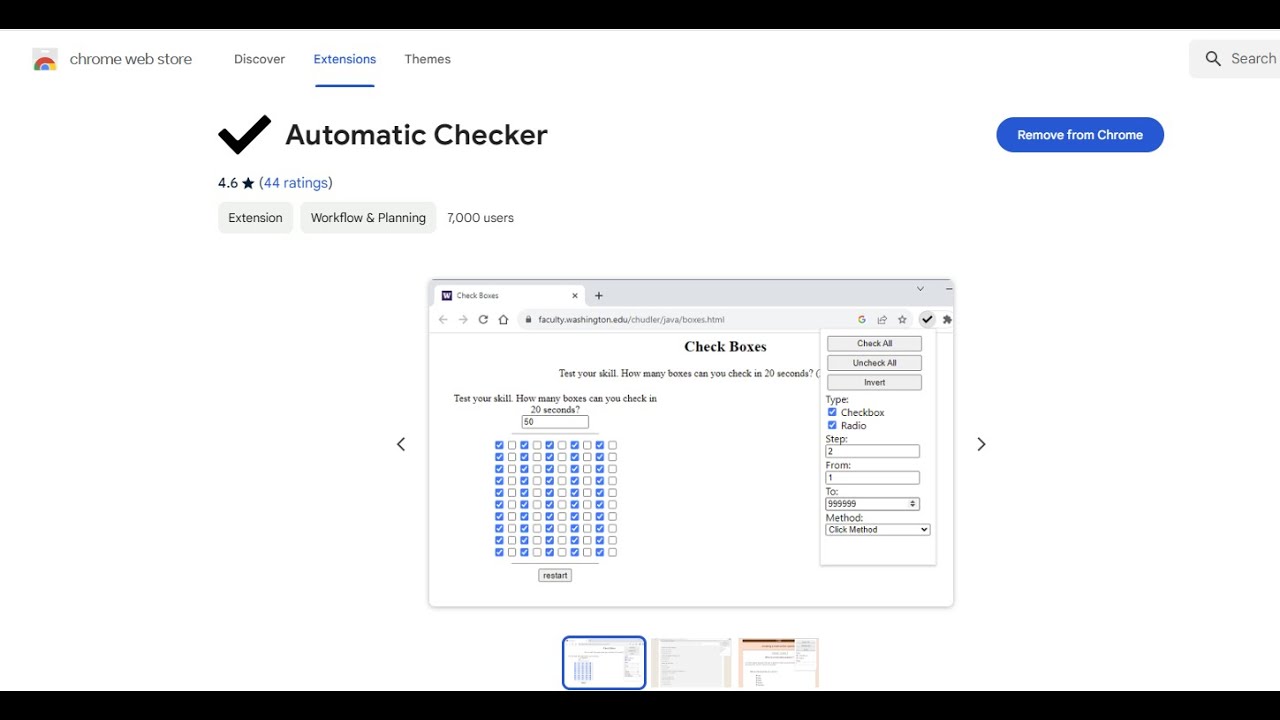Toggle the Radio type option in preview

(832, 425)
